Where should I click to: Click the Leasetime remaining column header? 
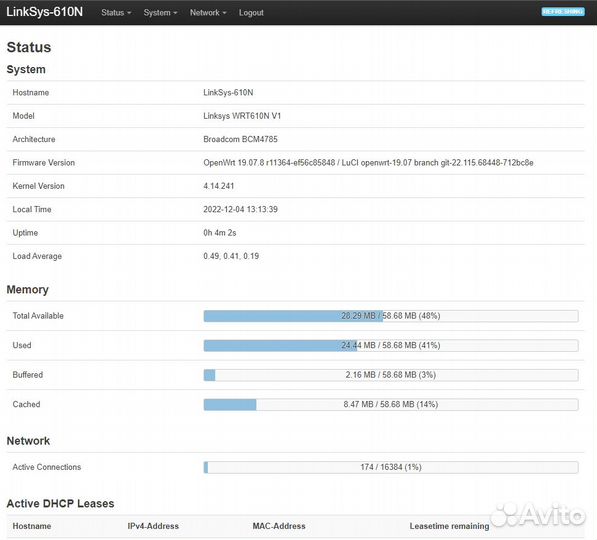pyautogui.click(x=449, y=526)
